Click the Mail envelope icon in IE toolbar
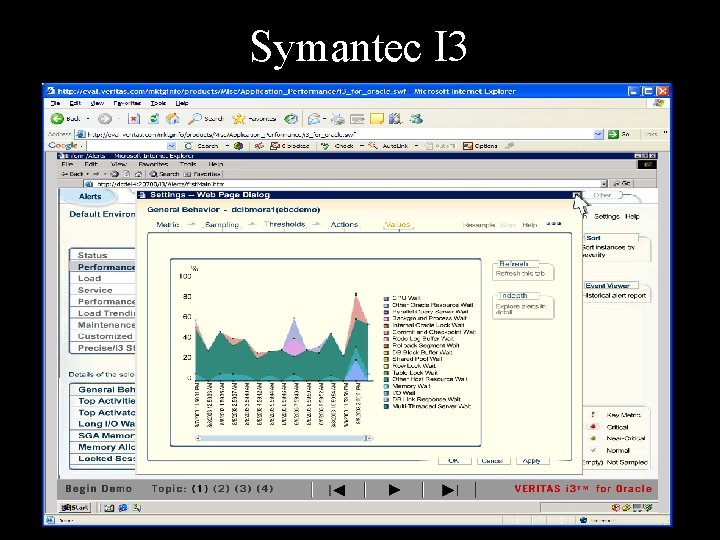720x540 pixels. [x=314, y=119]
